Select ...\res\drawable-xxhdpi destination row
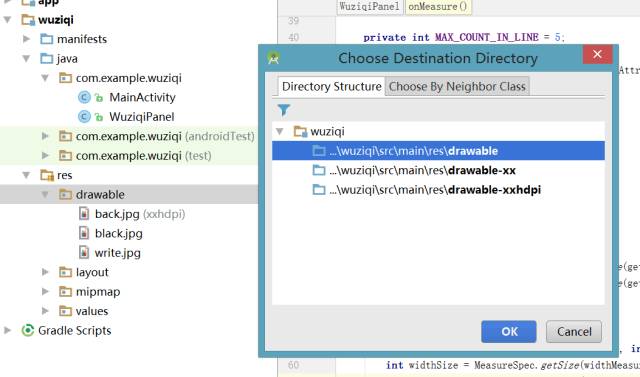 coord(438,190)
